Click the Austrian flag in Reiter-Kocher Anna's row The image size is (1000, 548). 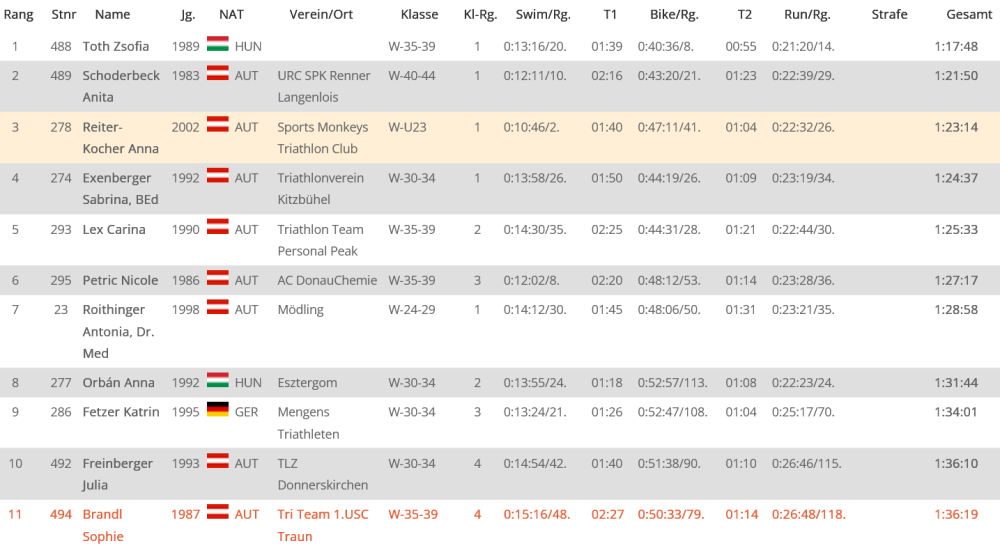[x=217, y=125]
